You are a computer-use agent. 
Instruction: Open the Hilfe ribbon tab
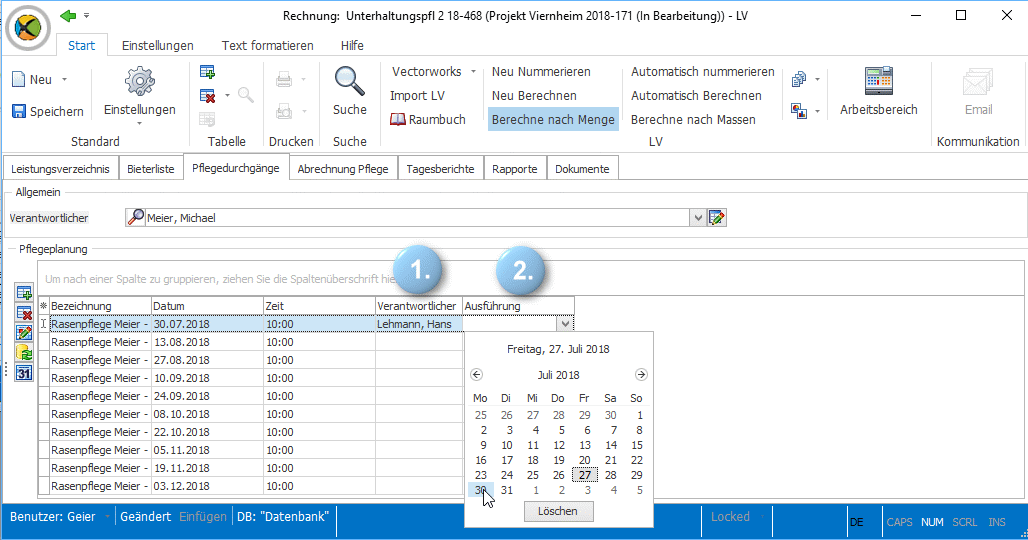point(352,45)
